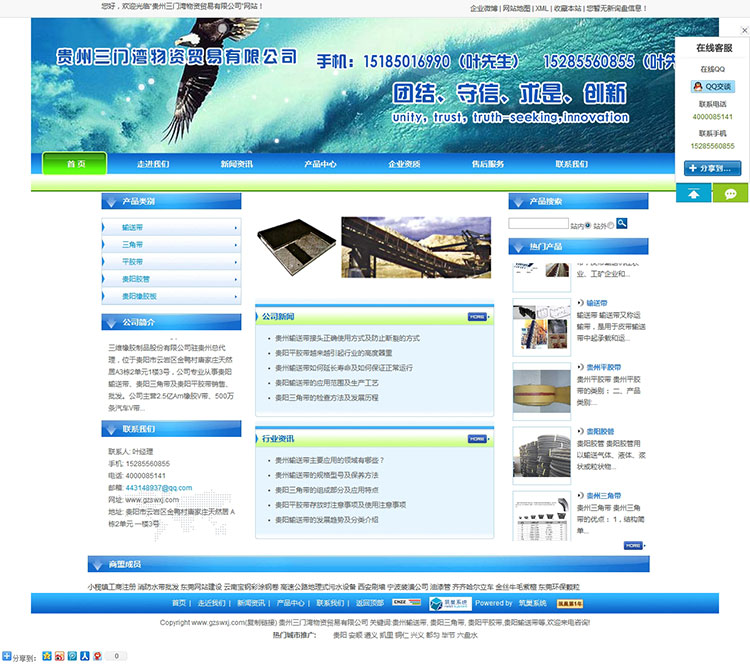Viewport: 750px width, 664px height.
Task: Open the 贵阳输送带的应用范围及生产工艺 news link
Action: click(x=327, y=382)
